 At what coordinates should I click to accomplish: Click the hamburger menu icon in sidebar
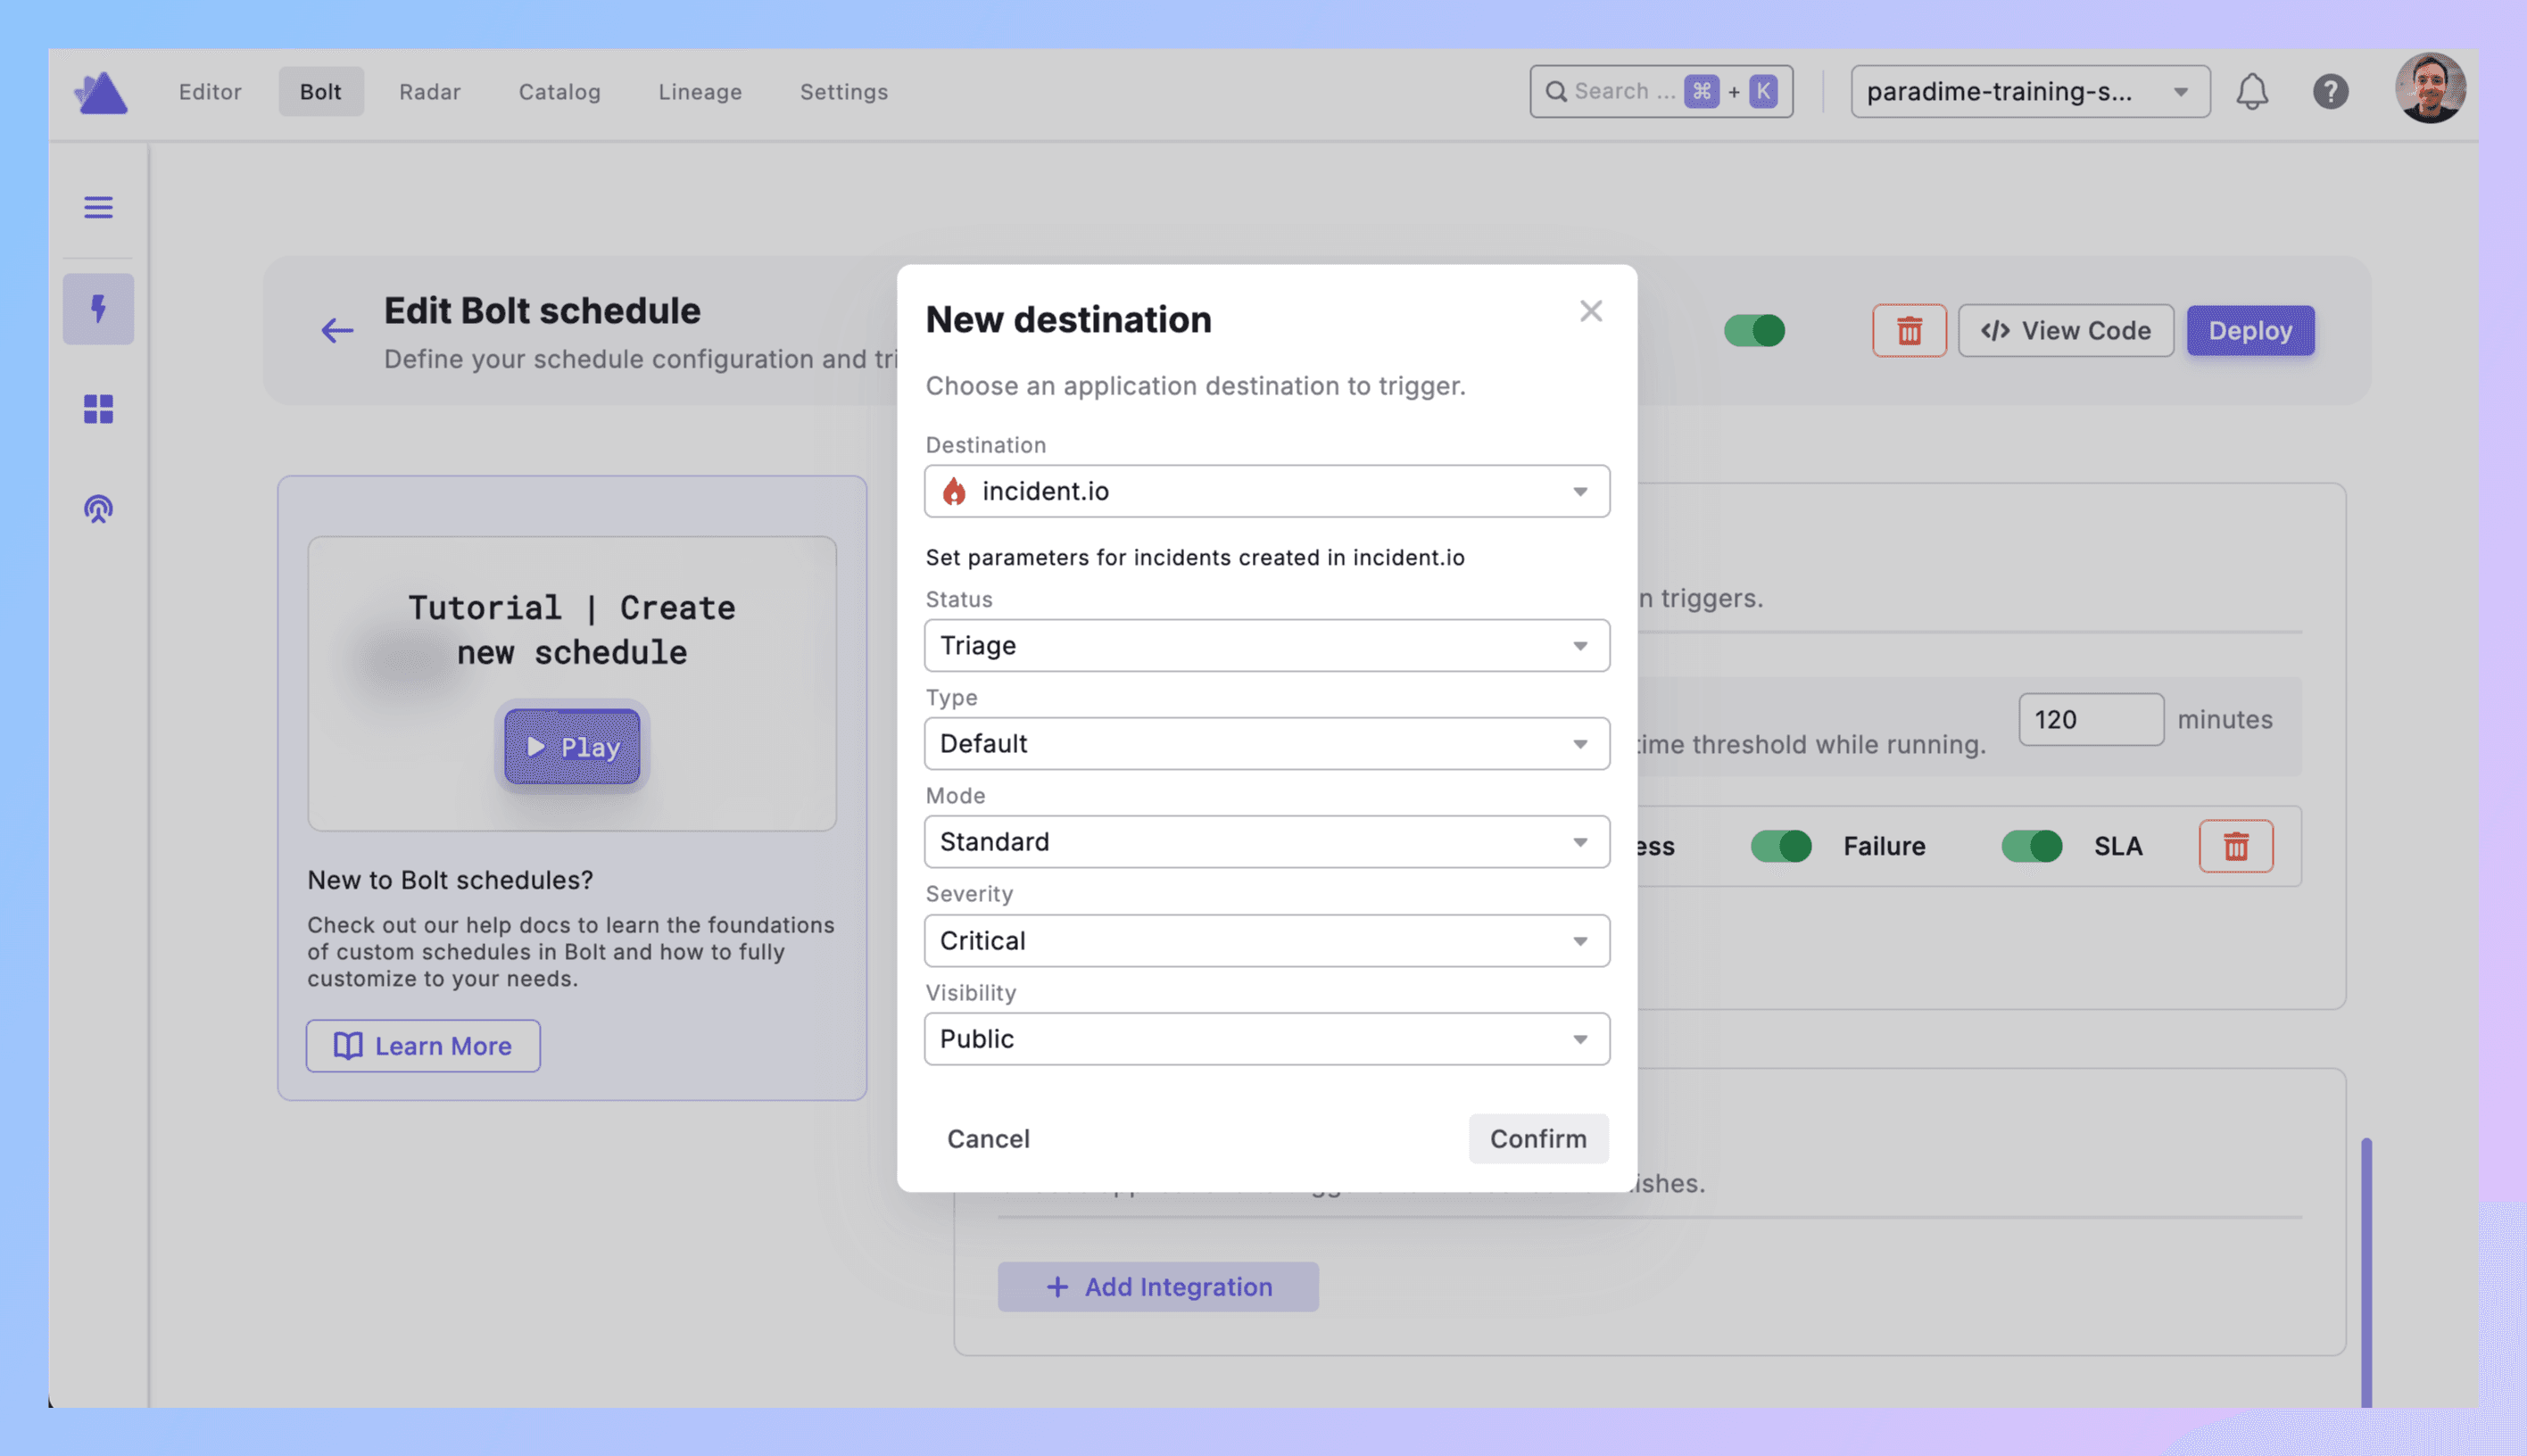(x=98, y=207)
